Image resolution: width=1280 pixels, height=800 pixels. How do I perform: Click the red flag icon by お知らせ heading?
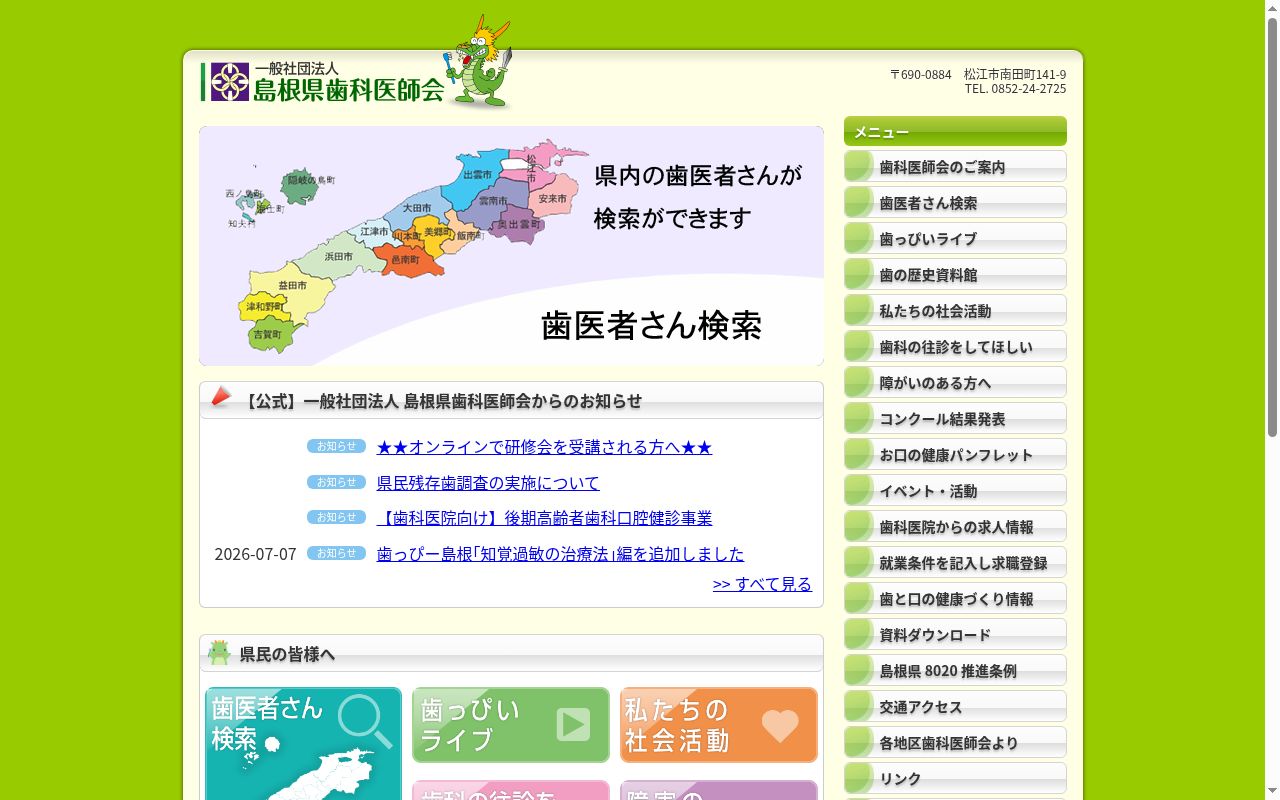pyautogui.click(x=222, y=397)
